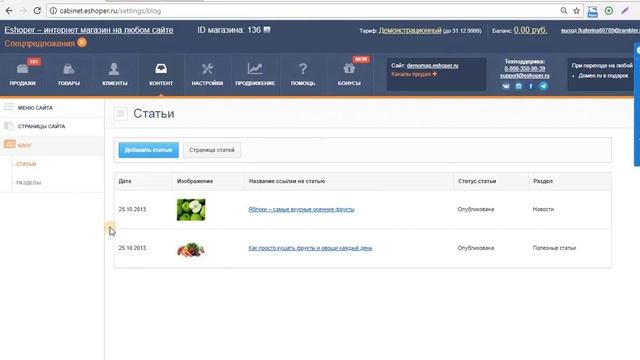Click the Изображение column header
Image resolution: width=640 pixels, height=360 pixels.
pyautogui.click(x=195, y=181)
